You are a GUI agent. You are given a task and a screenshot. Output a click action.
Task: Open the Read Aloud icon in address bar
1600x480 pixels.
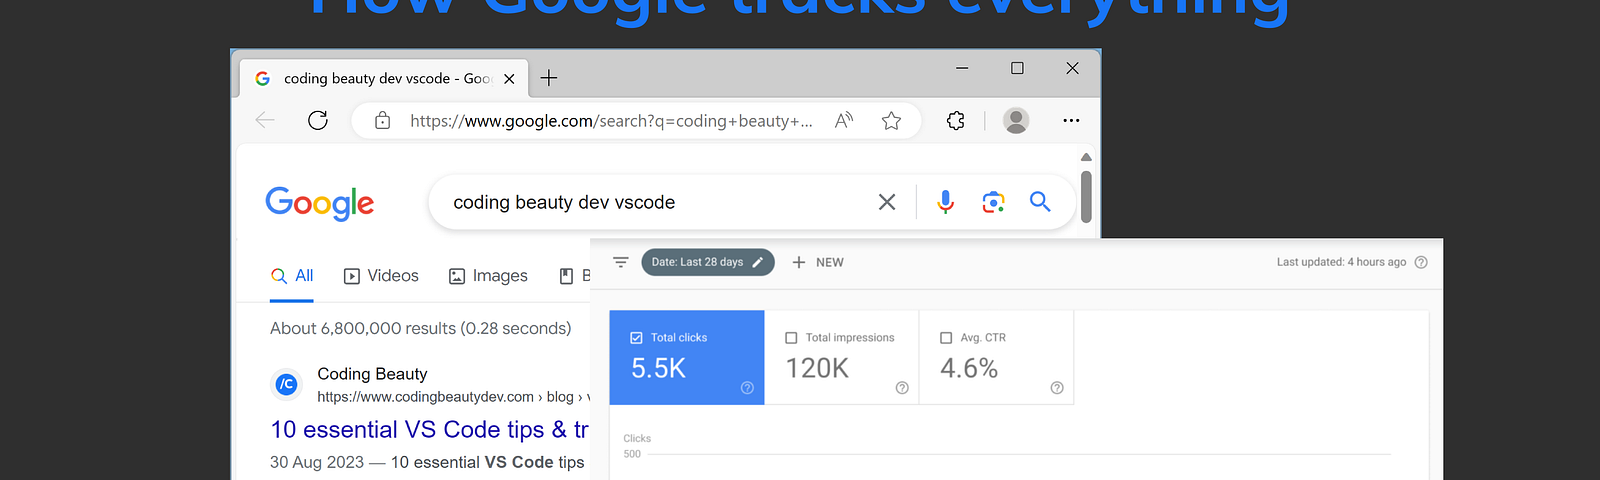tap(844, 121)
